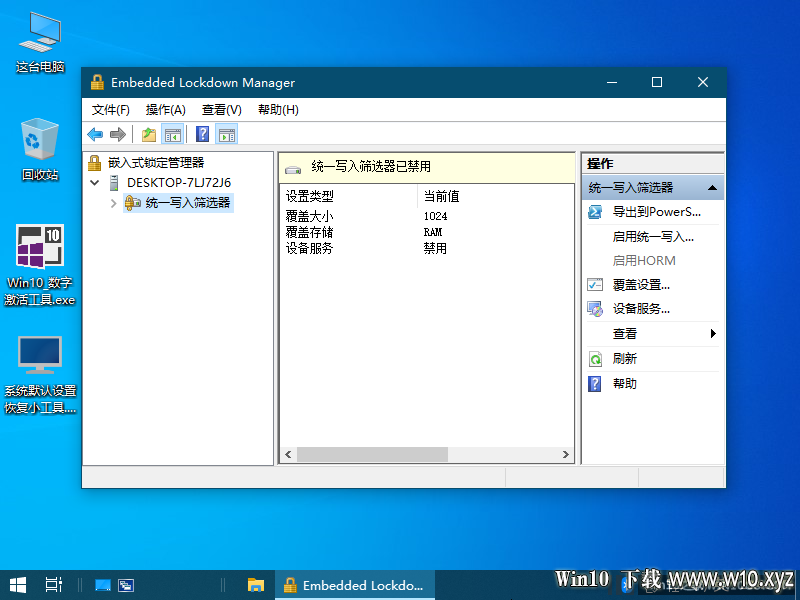This screenshot has height=600, width=800.
Task: Click the 禁用 value cell
Action: (435, 248)
